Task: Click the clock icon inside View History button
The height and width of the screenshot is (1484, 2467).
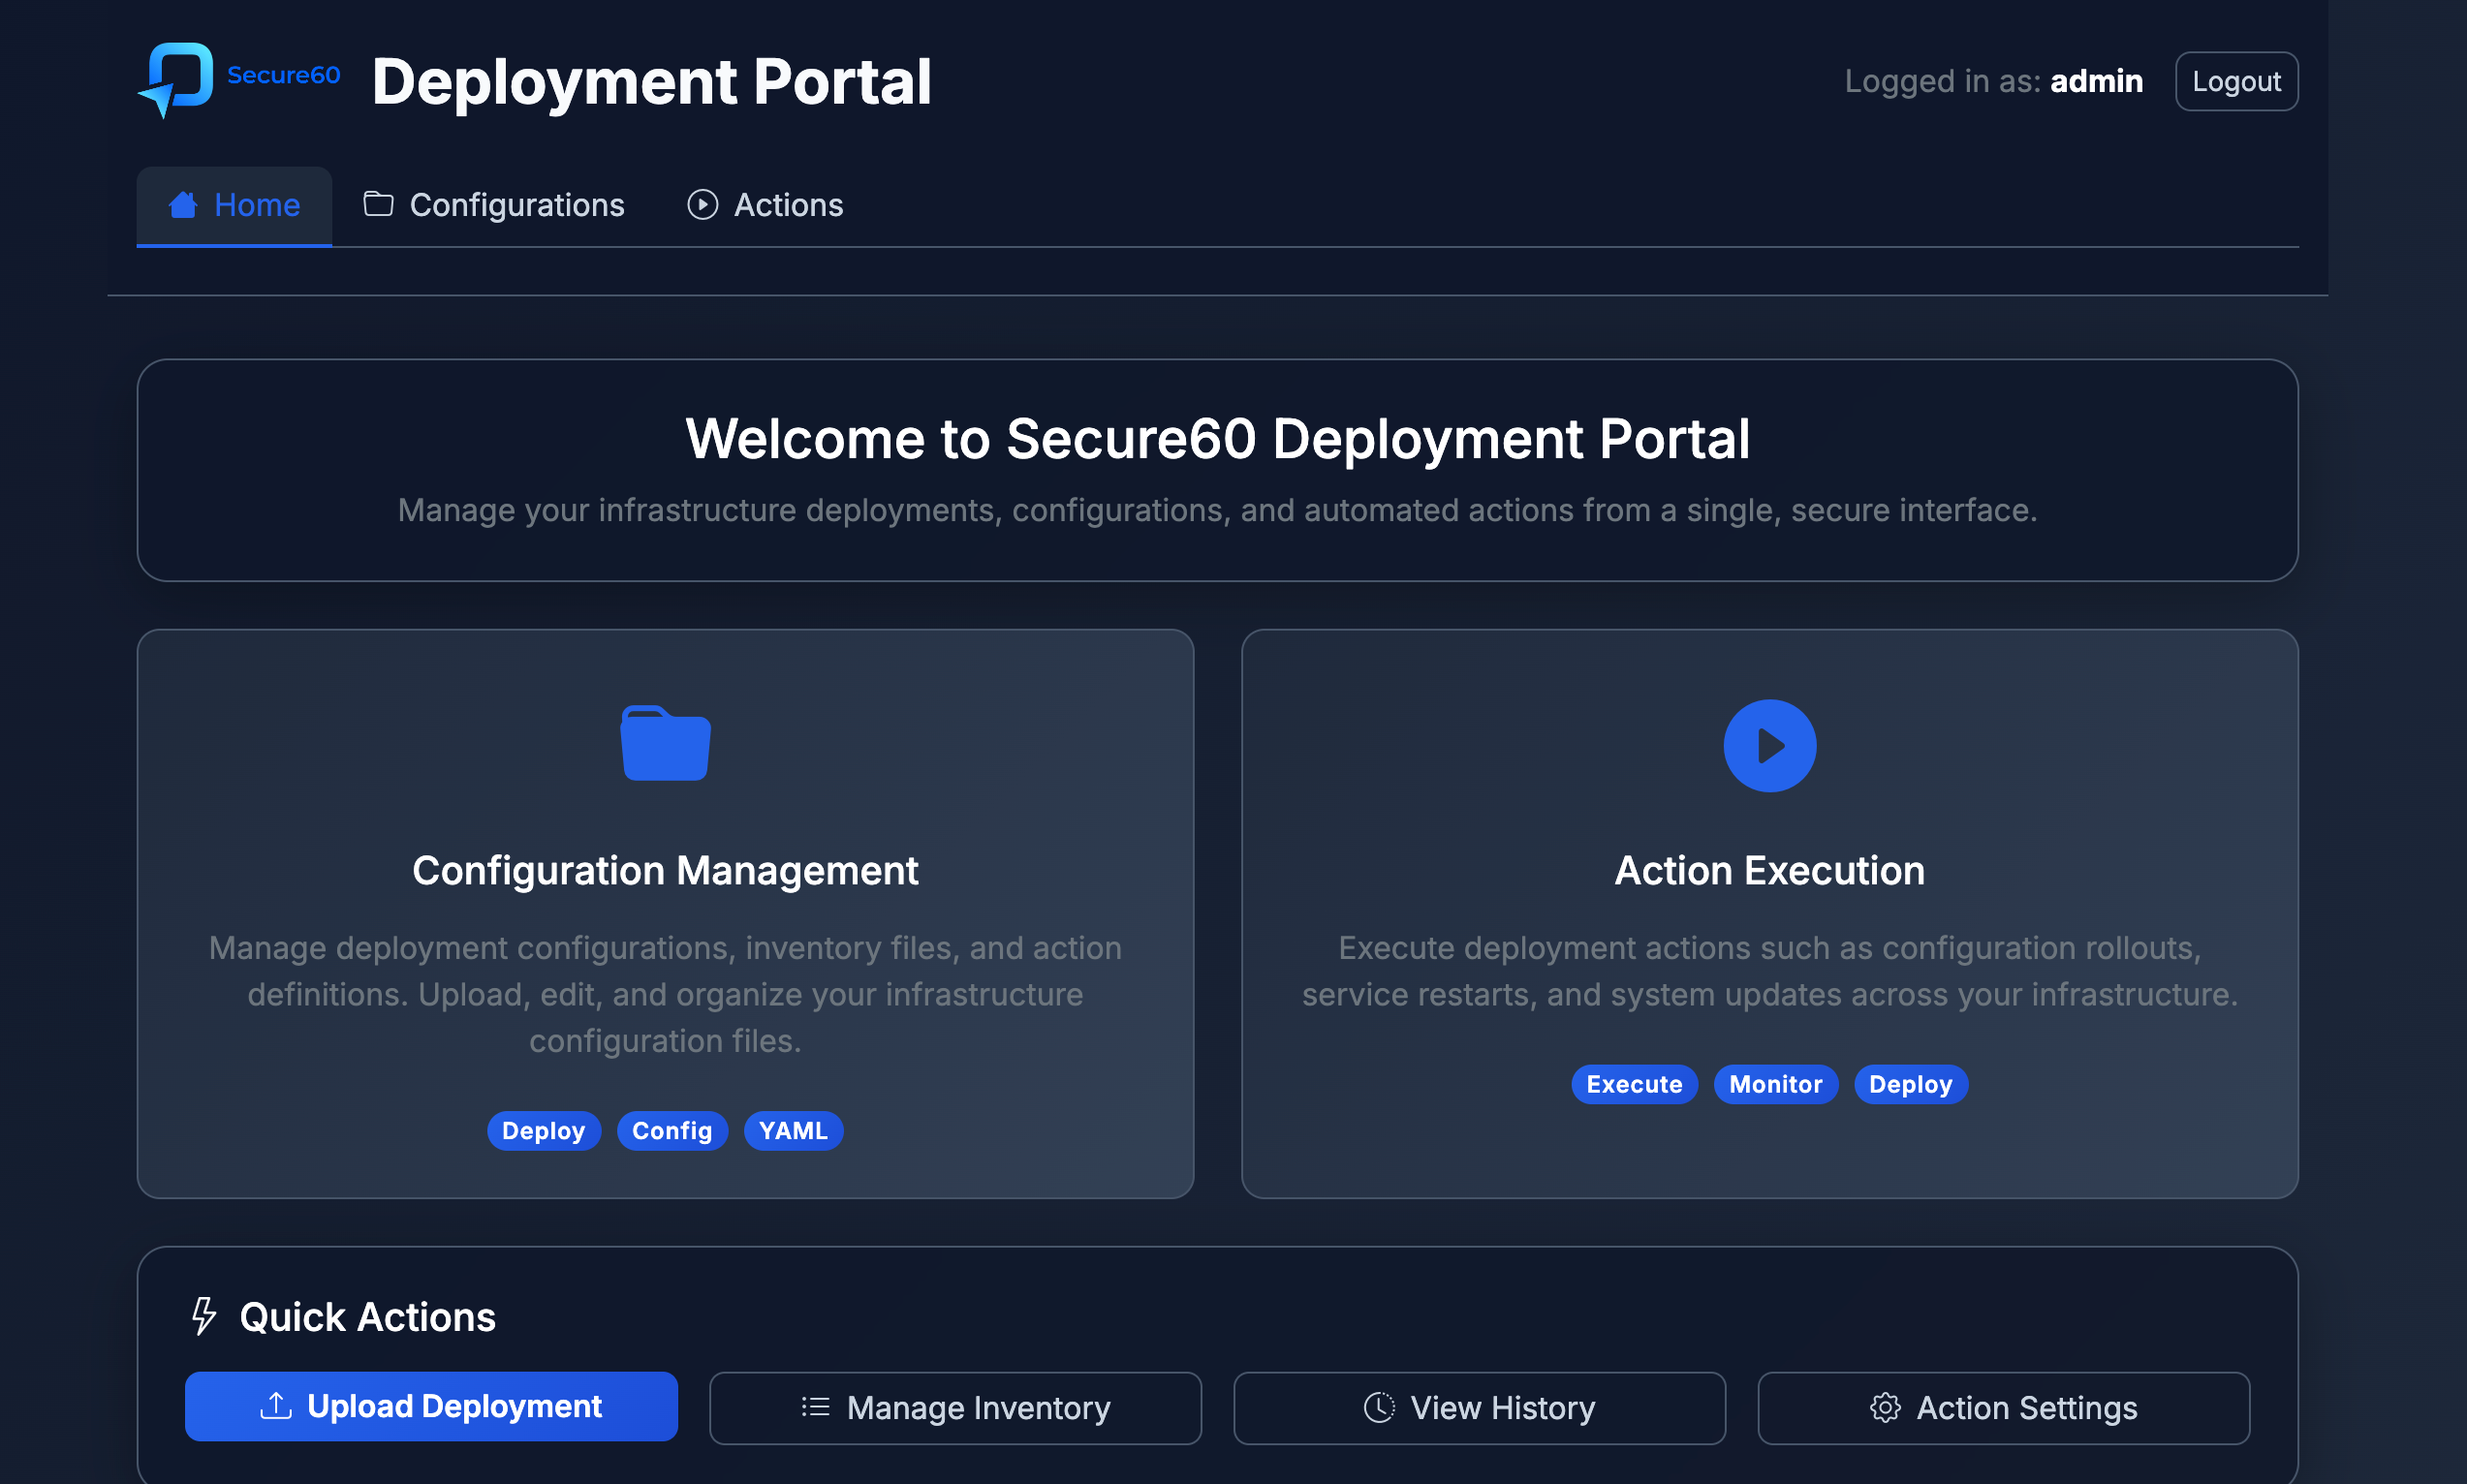Action: 1379,1407
